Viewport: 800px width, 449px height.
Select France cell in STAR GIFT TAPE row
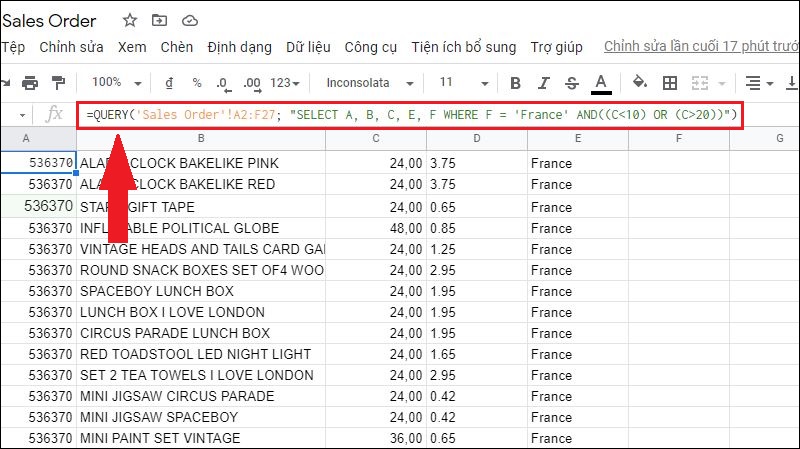coord(578,207)
